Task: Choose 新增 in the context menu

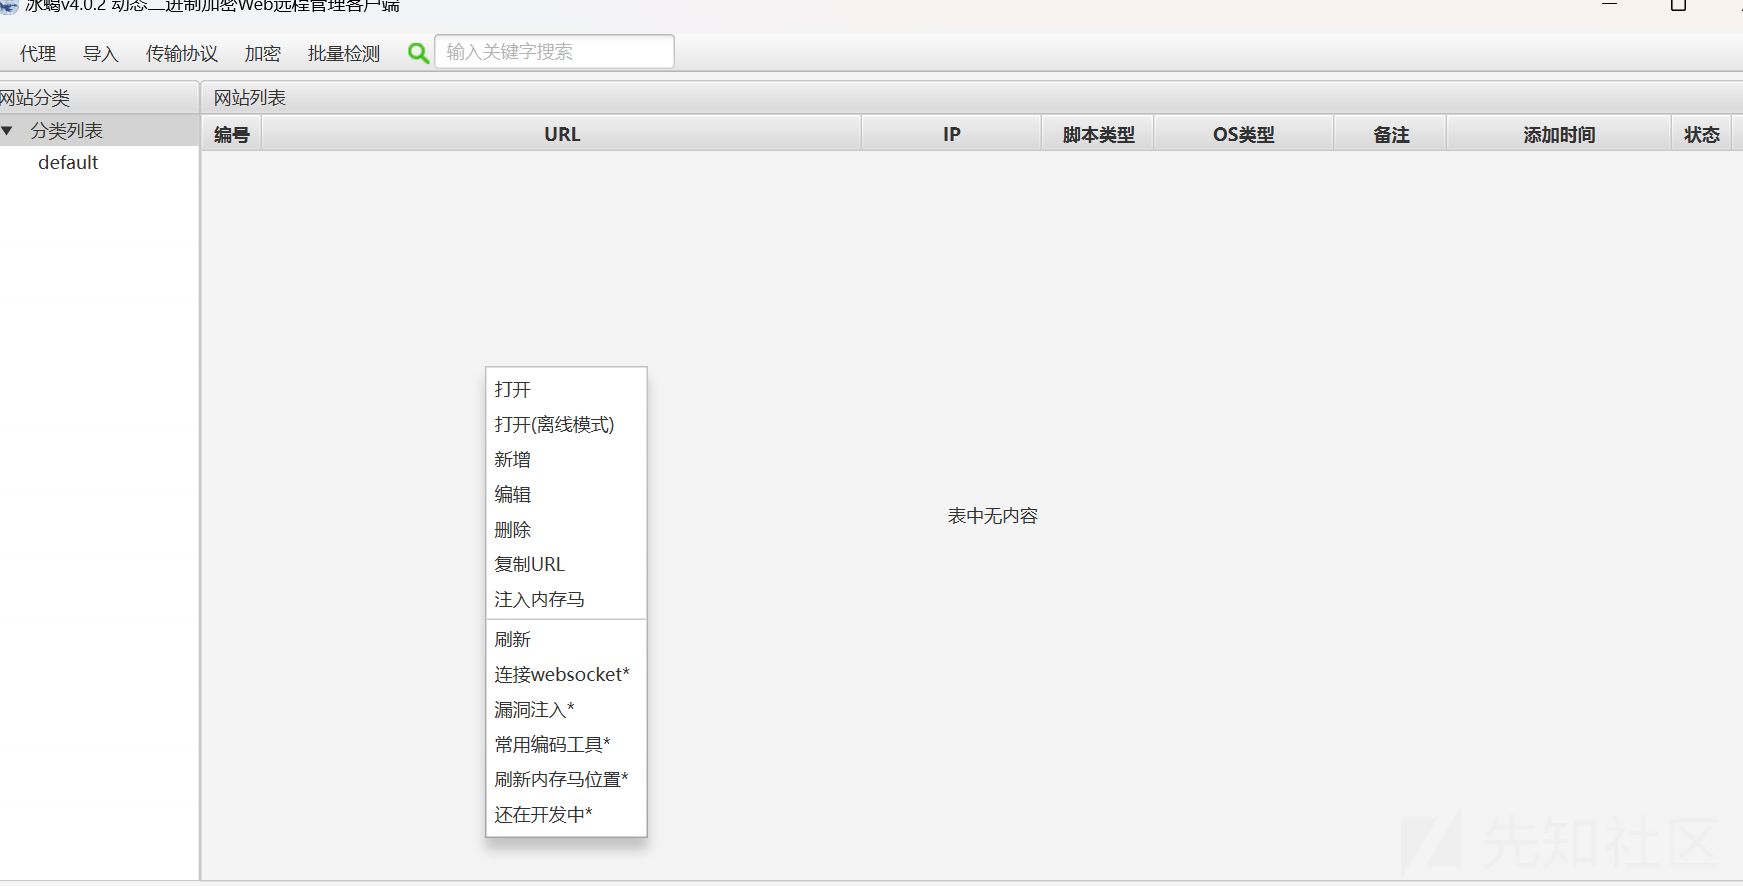Action: (x=566, y=459)
